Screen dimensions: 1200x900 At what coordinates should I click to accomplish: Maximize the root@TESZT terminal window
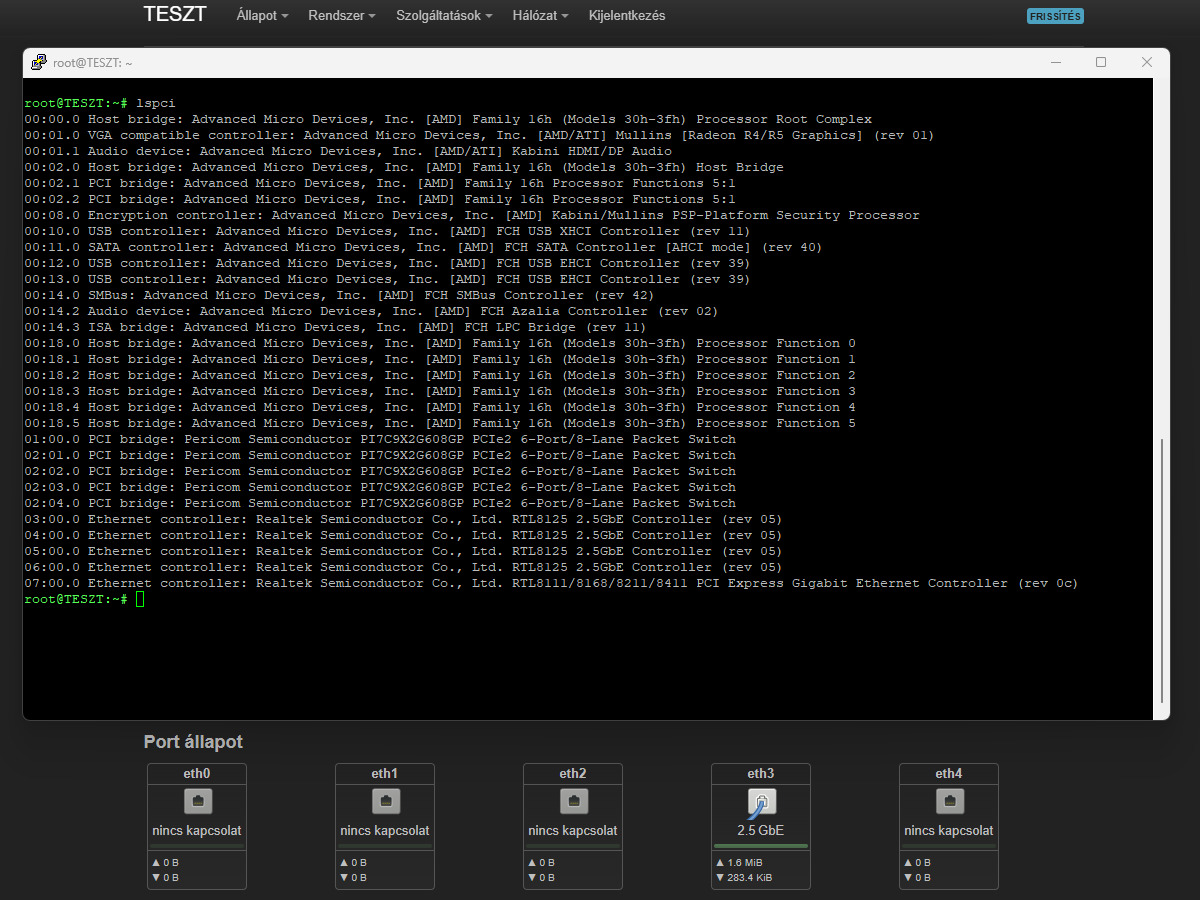point(1101,62)
